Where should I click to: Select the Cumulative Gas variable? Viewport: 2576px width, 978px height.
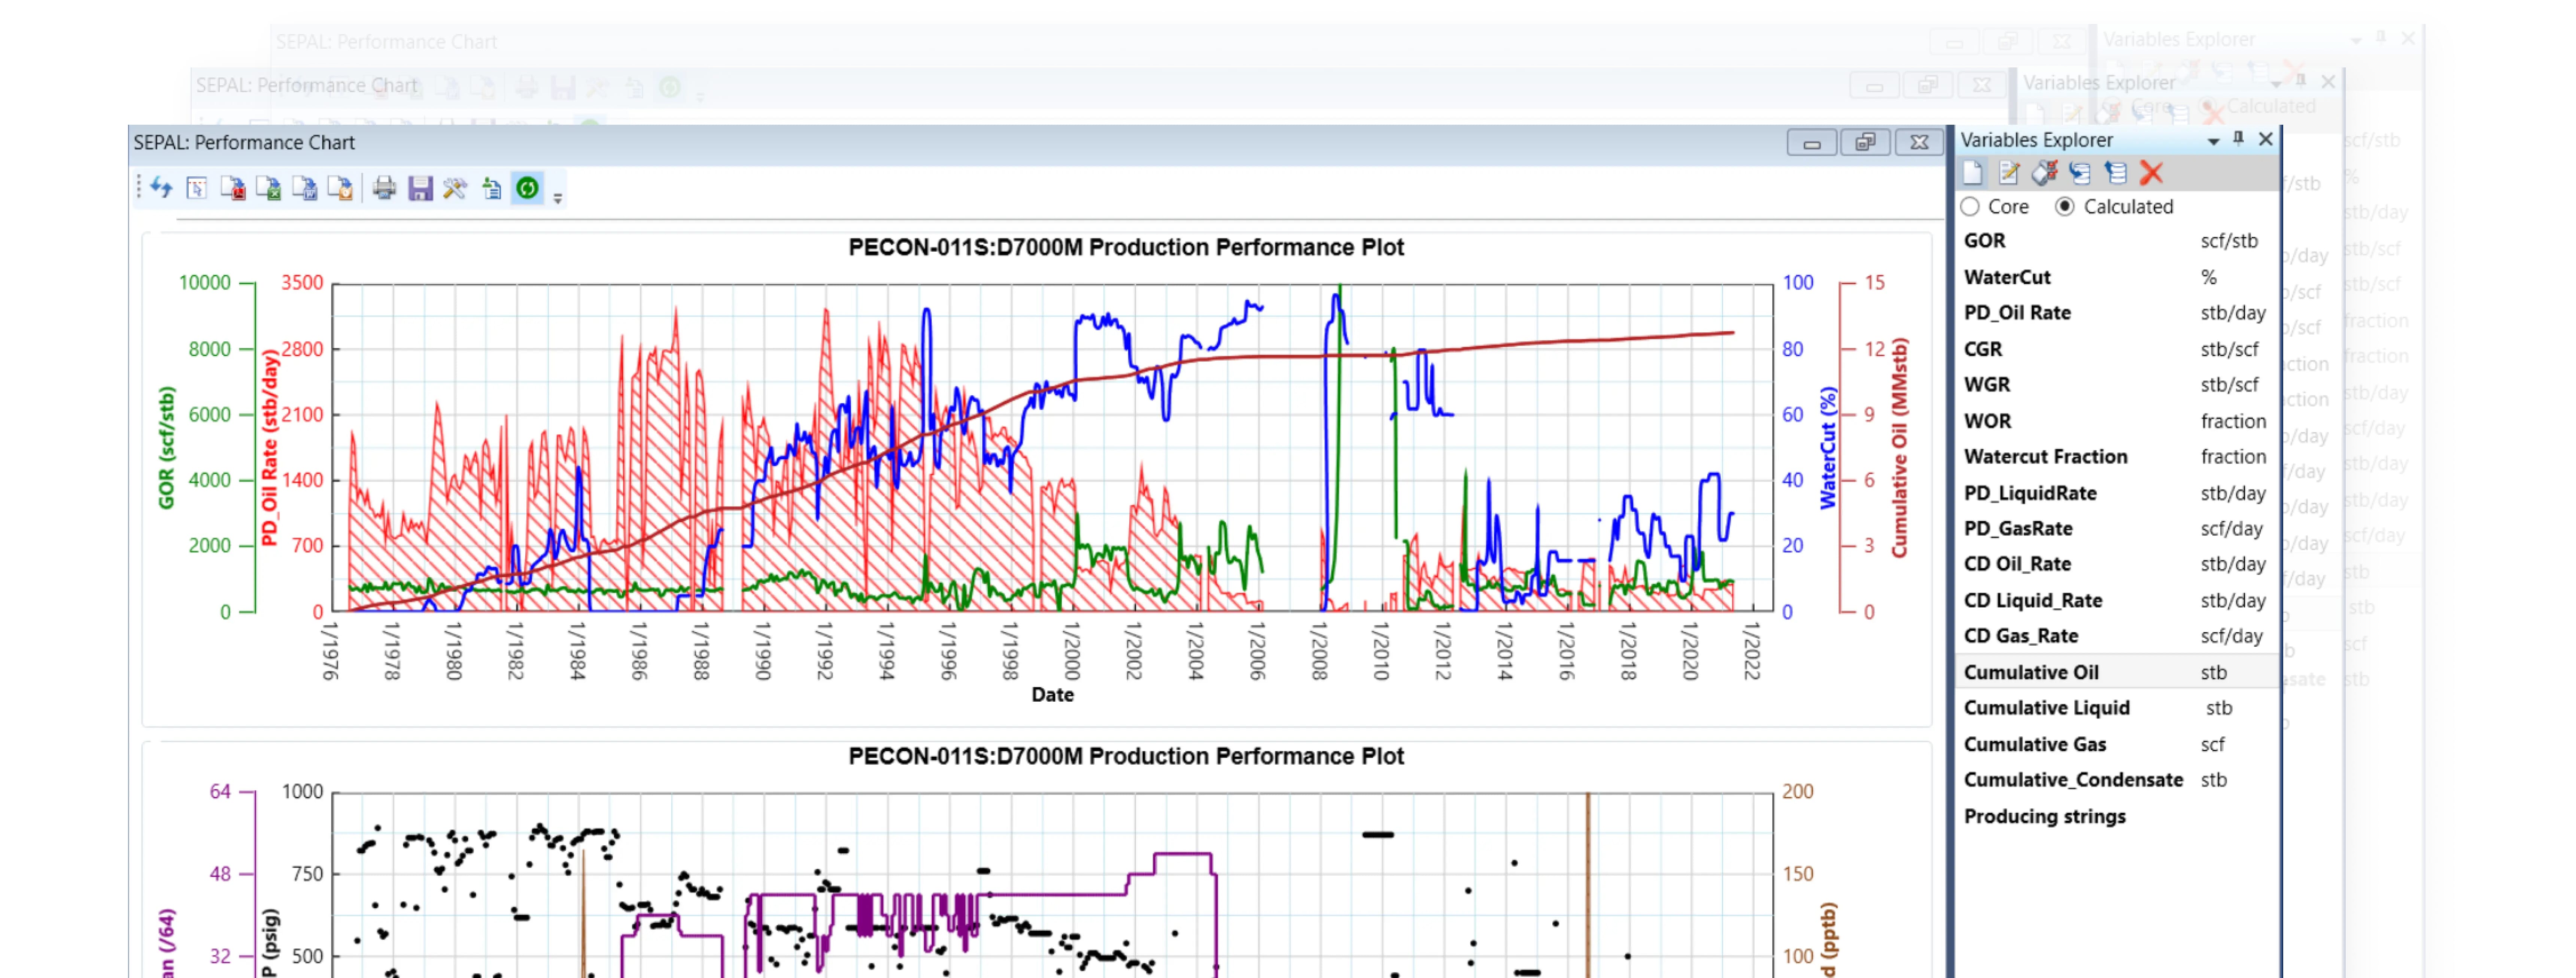pyautogui.click(x=2117, y=744)
